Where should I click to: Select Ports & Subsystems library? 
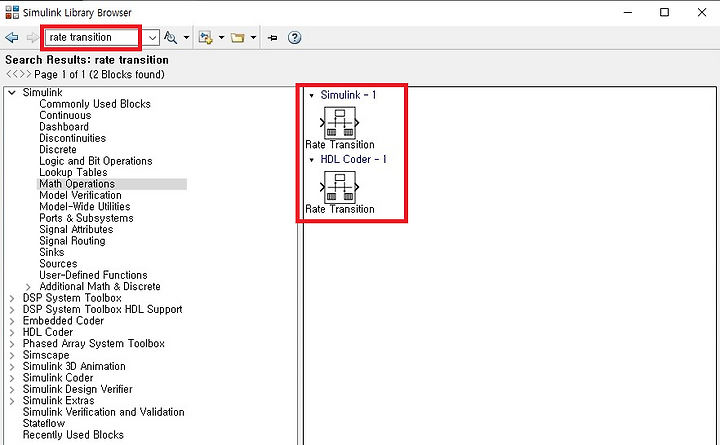pos(86,219)
